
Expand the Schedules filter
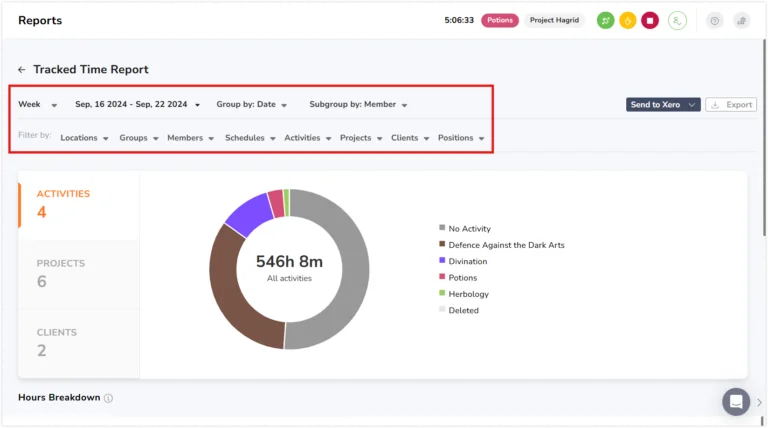click(x=250, y=138)
